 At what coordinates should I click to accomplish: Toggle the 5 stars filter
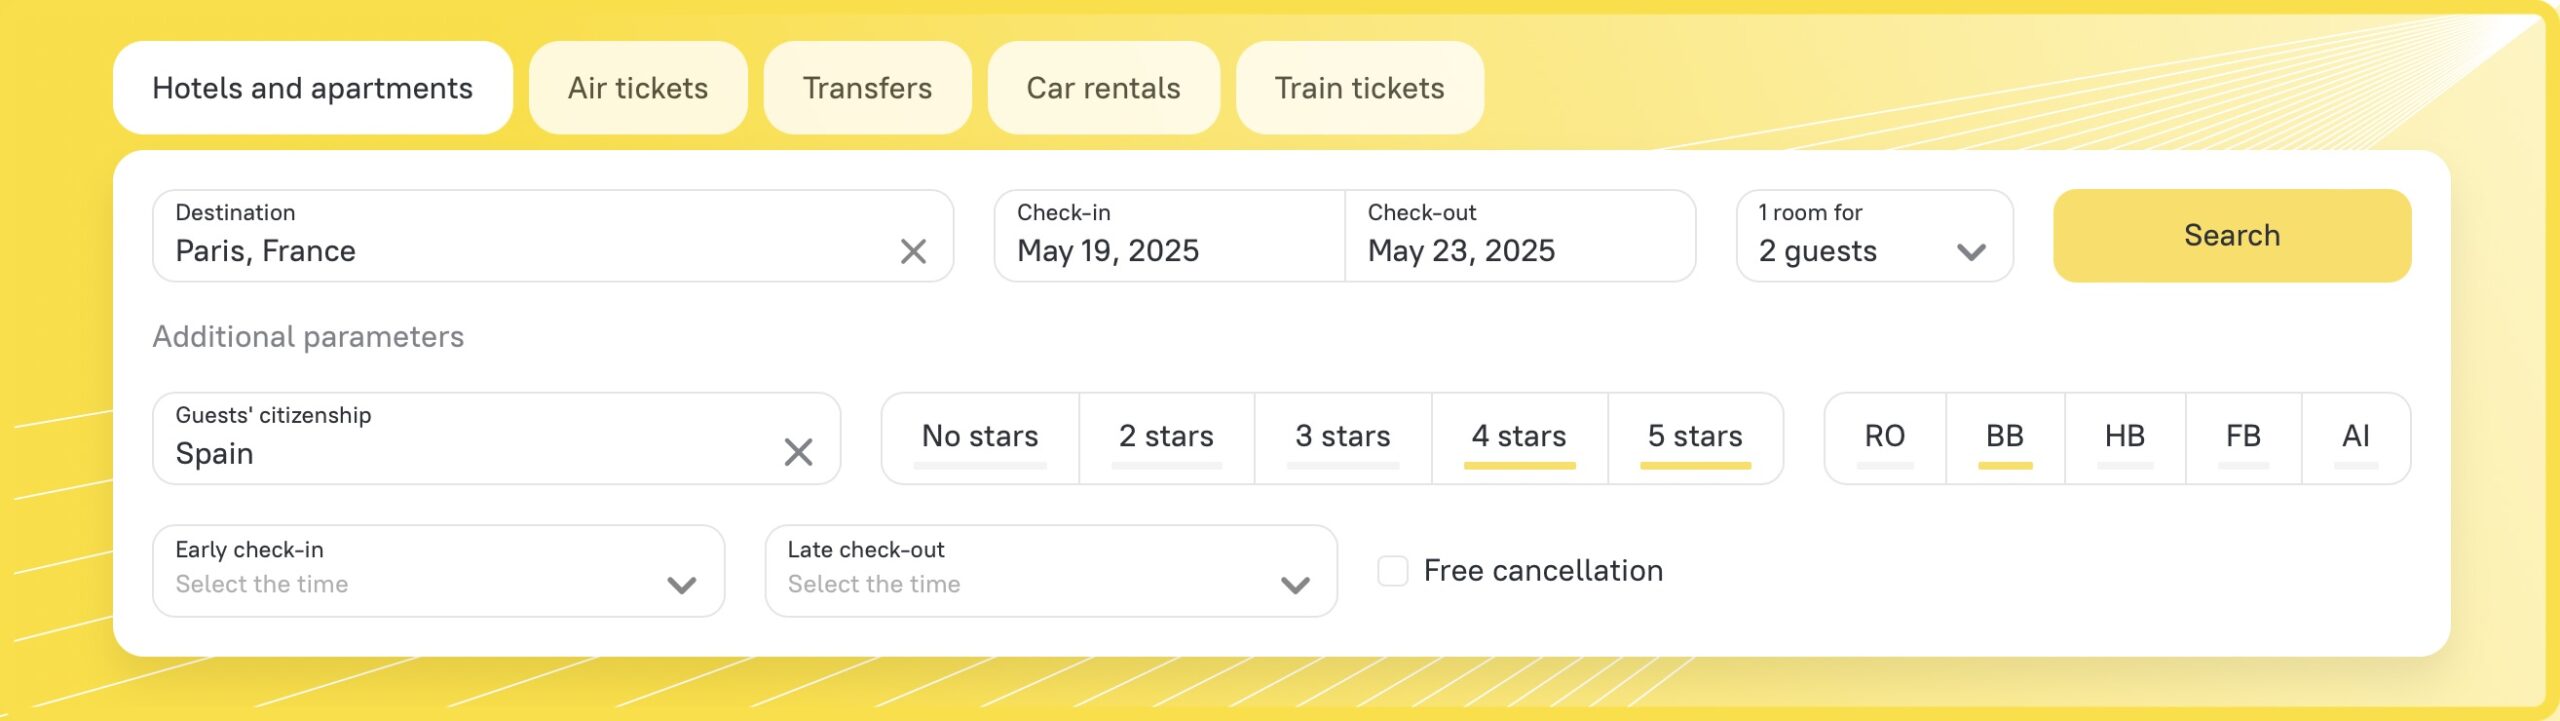pos(1695,437)
